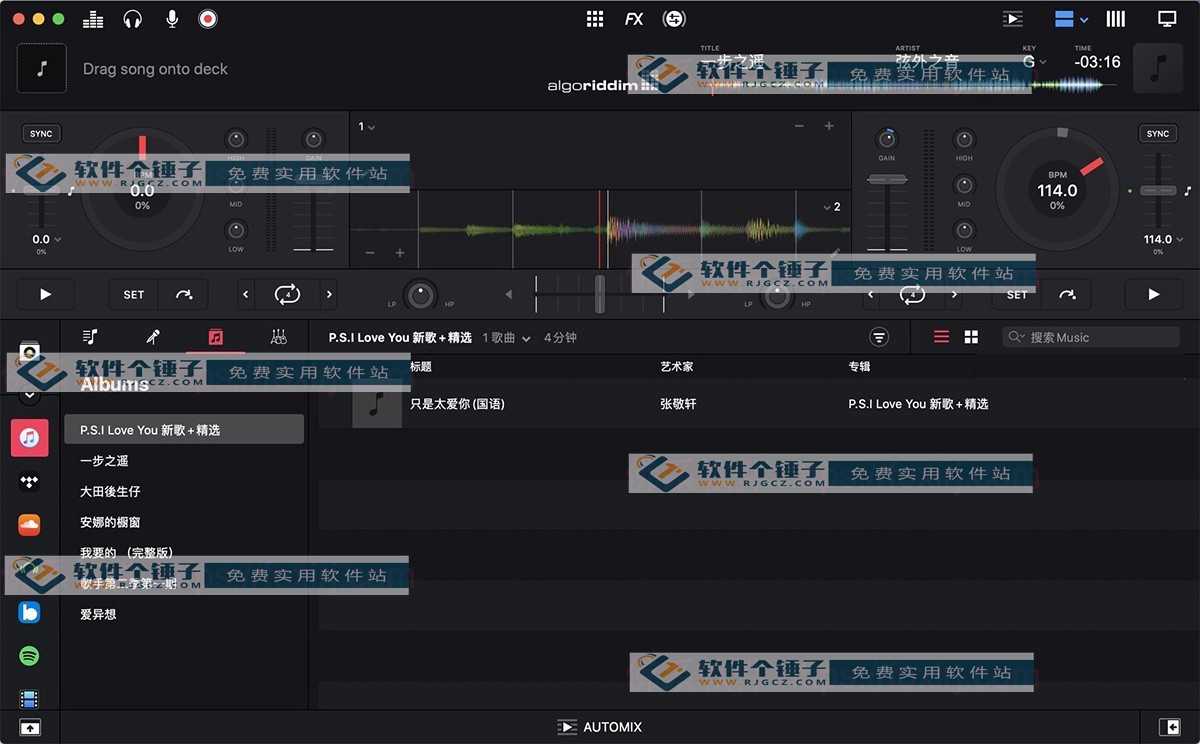Halve the left deck loop length
1200x744 pixels.
[x=247, y=294]
